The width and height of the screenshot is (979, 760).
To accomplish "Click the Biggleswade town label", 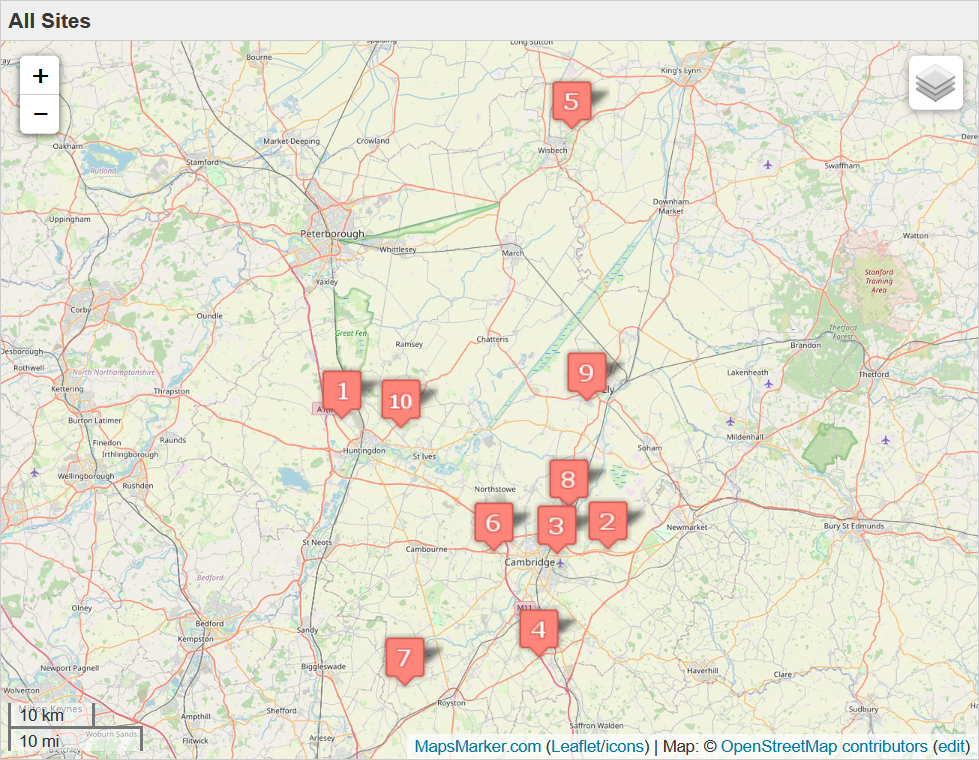I will pyautogui.click(x=323, y=667).
